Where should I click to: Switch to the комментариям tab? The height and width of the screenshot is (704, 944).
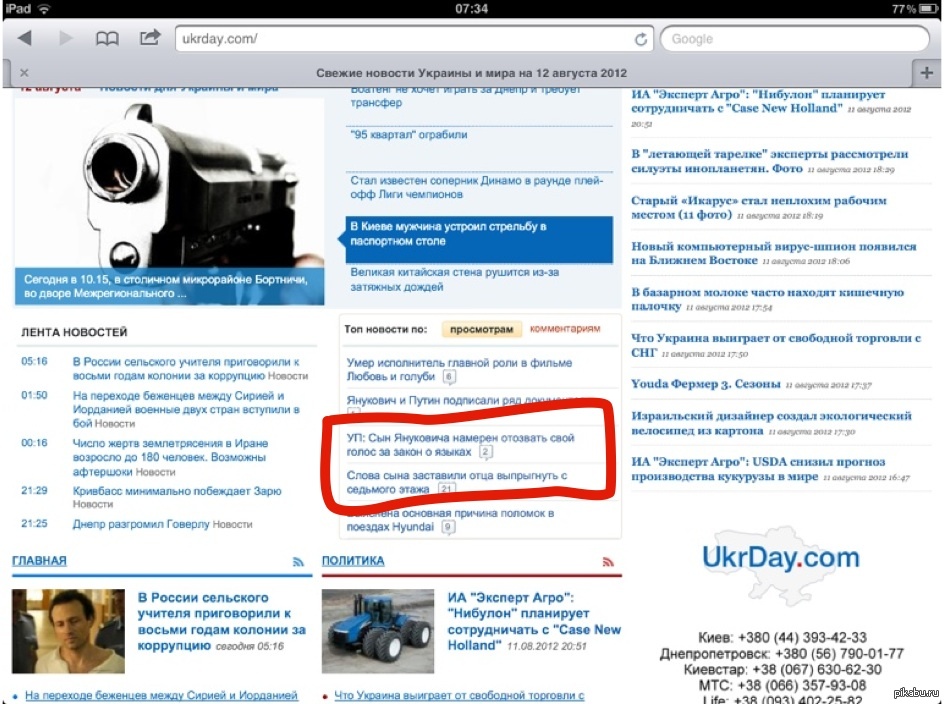tap(565, 328)
